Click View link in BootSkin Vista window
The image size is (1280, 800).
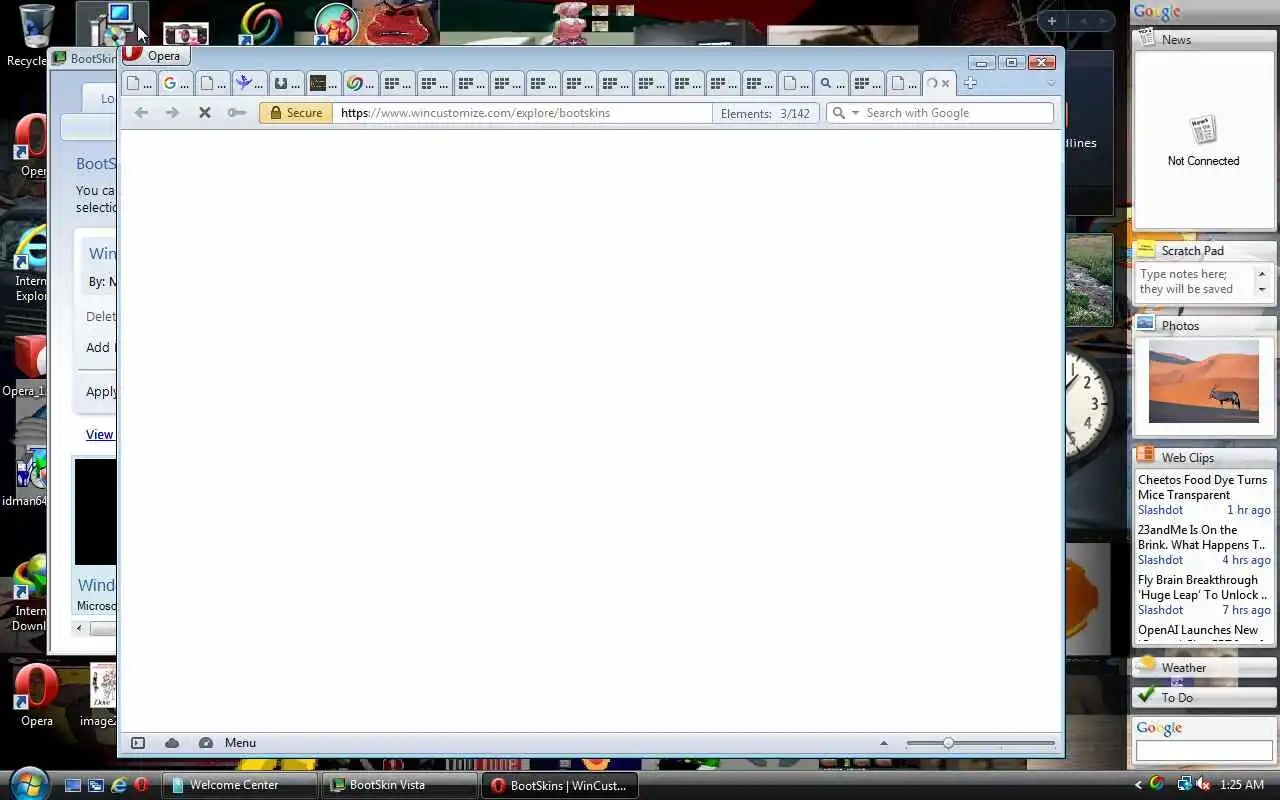pos(99,434)
